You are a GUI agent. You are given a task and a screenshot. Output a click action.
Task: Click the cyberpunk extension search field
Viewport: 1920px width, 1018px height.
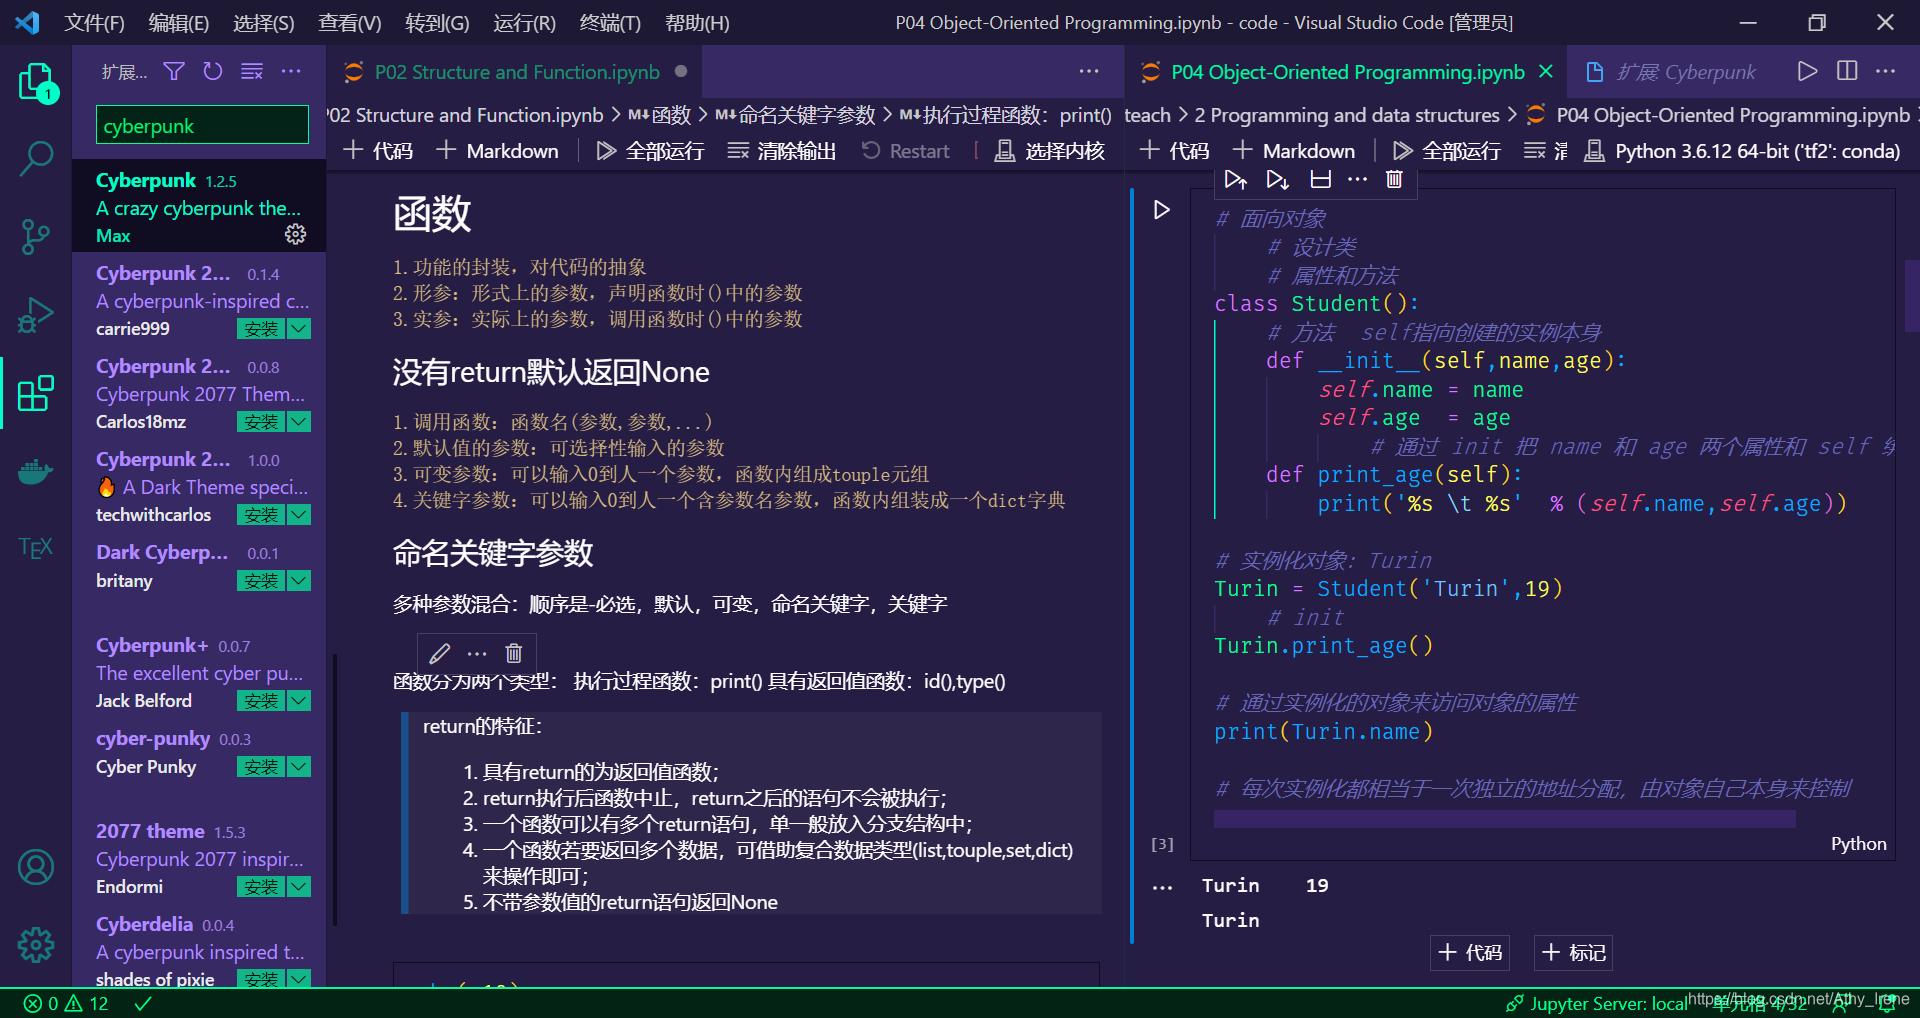(201, 124)
